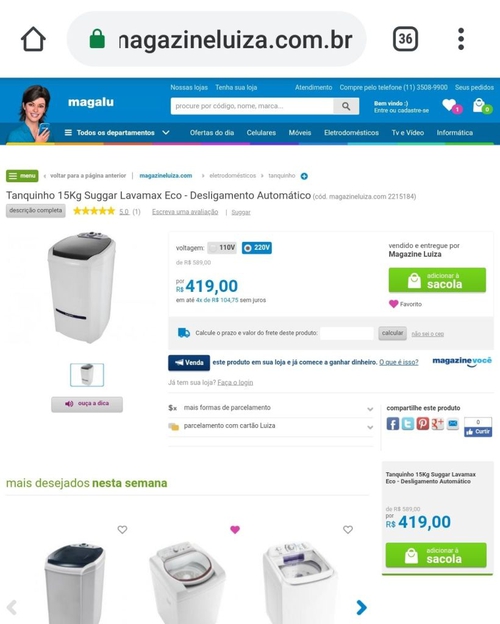
Task: Click the search magnifier button
Action: click(346, 106)
